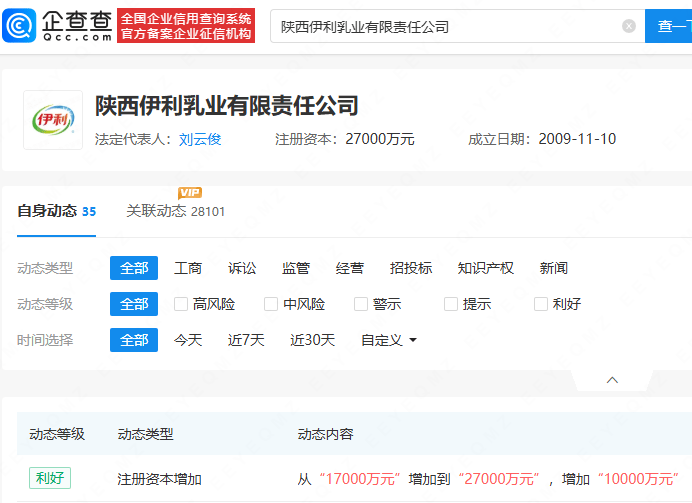Click the 动态等级 column header
Image resolution: width=692 pixels, height=503 pixels.
point(57,434)
